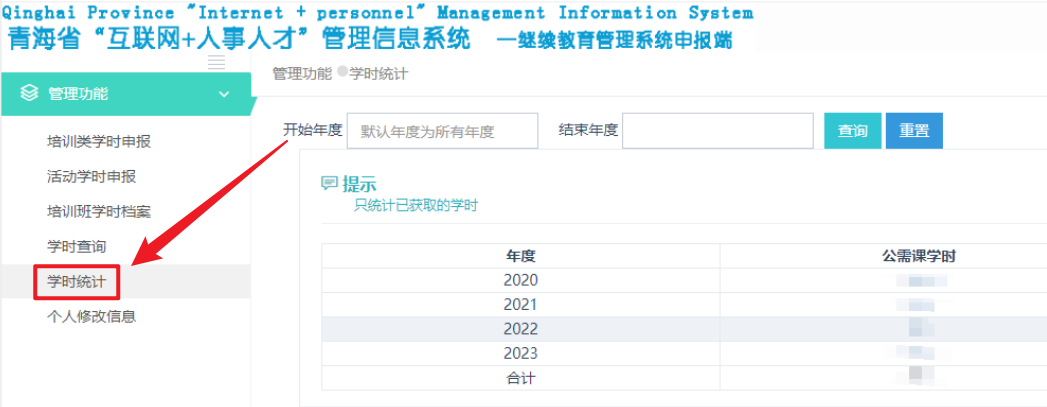Select the 活动学时申报 menu item
The width and height of the screenshot is (1047, 407).
(91, 176)
